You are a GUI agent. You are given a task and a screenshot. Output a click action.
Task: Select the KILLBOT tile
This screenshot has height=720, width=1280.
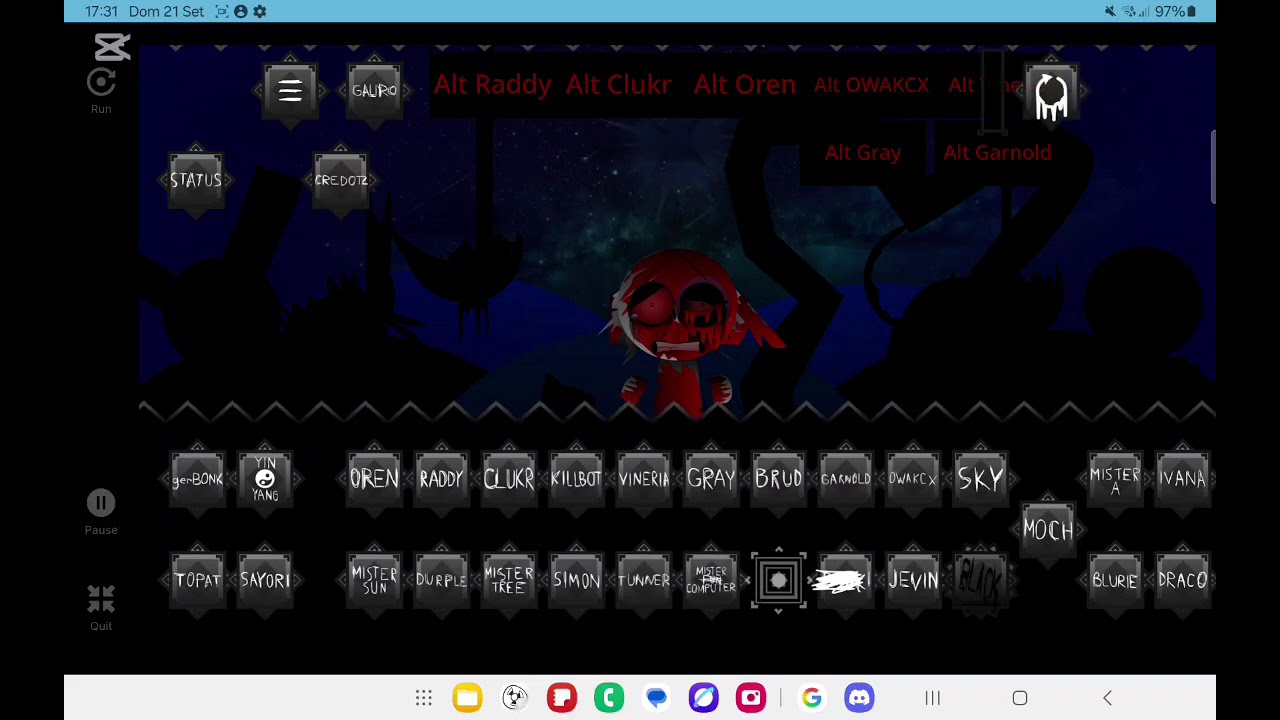tap(576, 479)
